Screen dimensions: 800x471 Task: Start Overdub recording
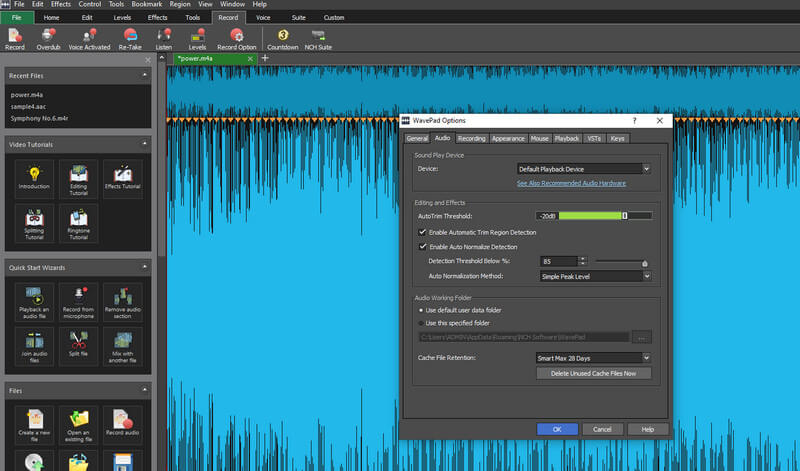[48, 38]
